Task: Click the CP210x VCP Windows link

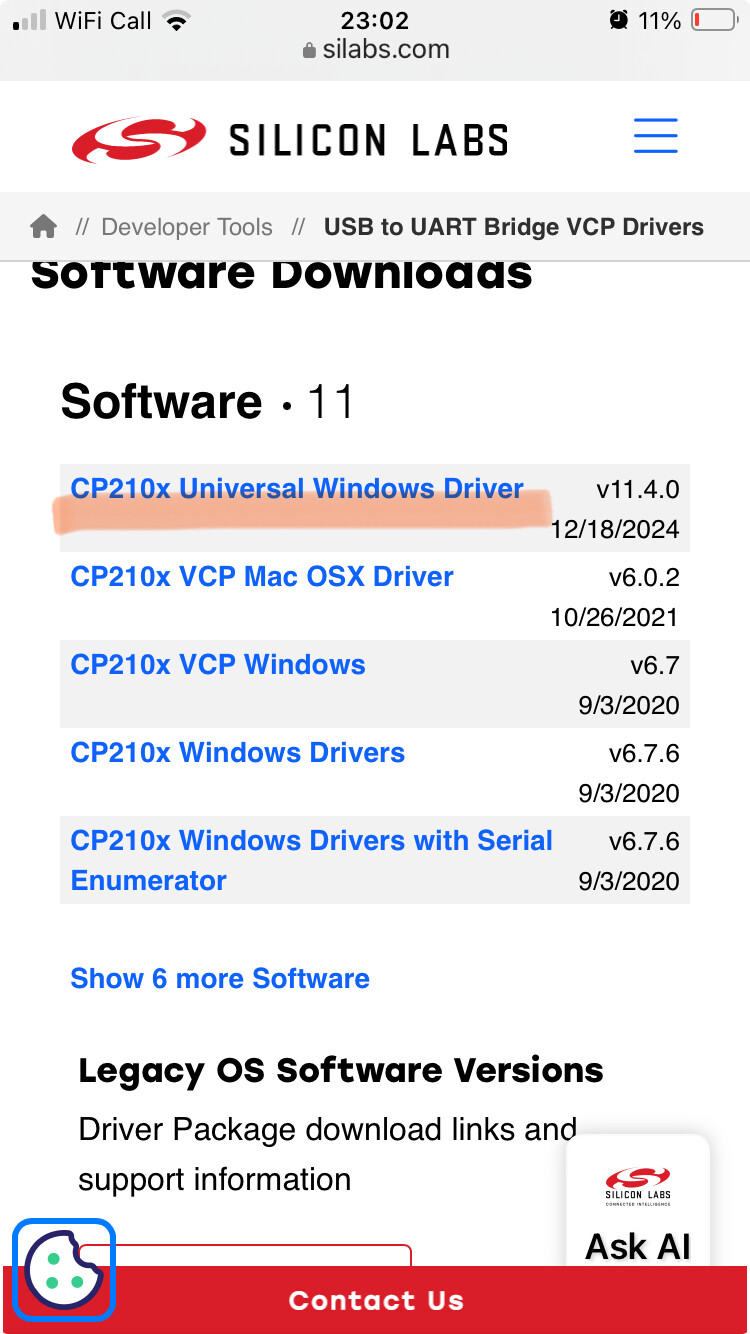Action: 218,664
